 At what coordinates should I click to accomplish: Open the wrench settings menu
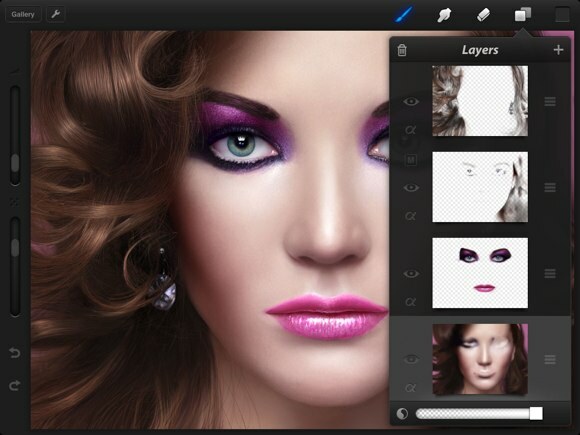(x=55, y=14)
